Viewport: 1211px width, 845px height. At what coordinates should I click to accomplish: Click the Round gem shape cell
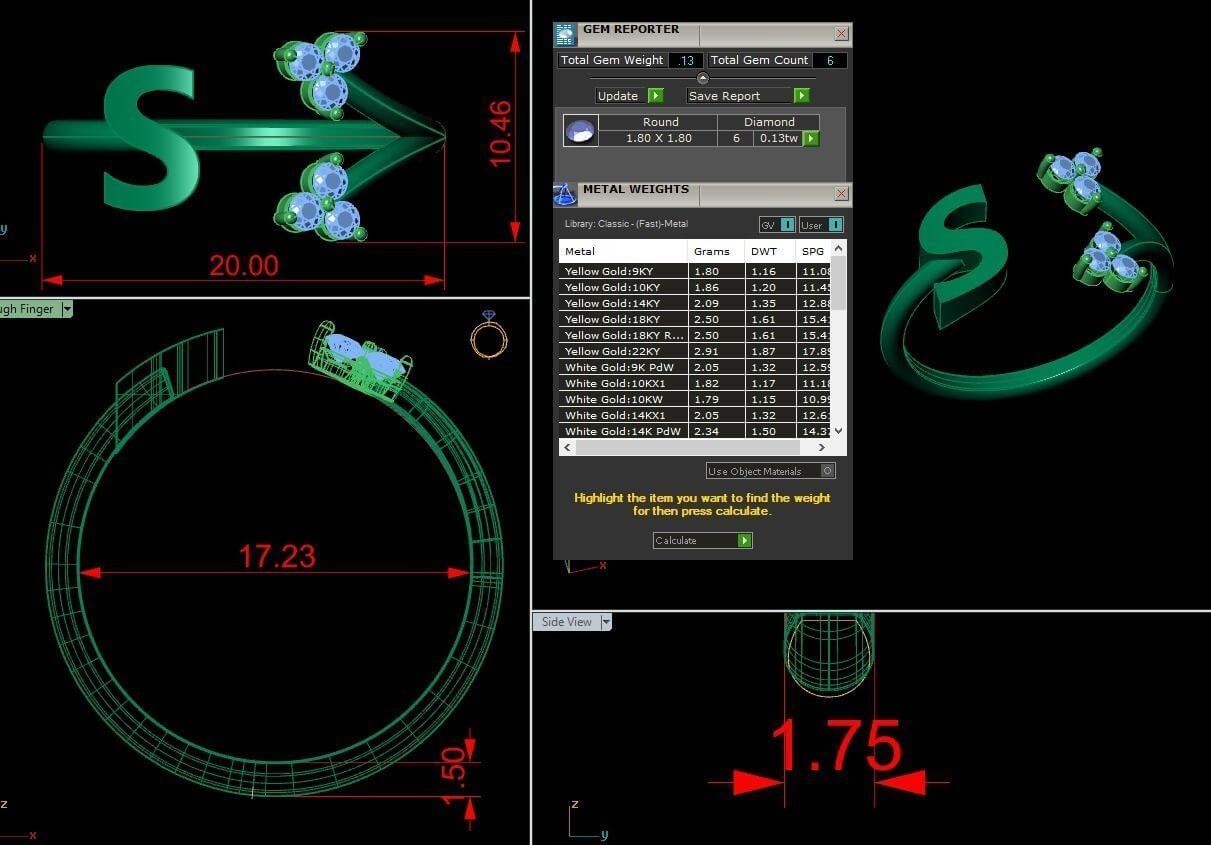[660, 122]
